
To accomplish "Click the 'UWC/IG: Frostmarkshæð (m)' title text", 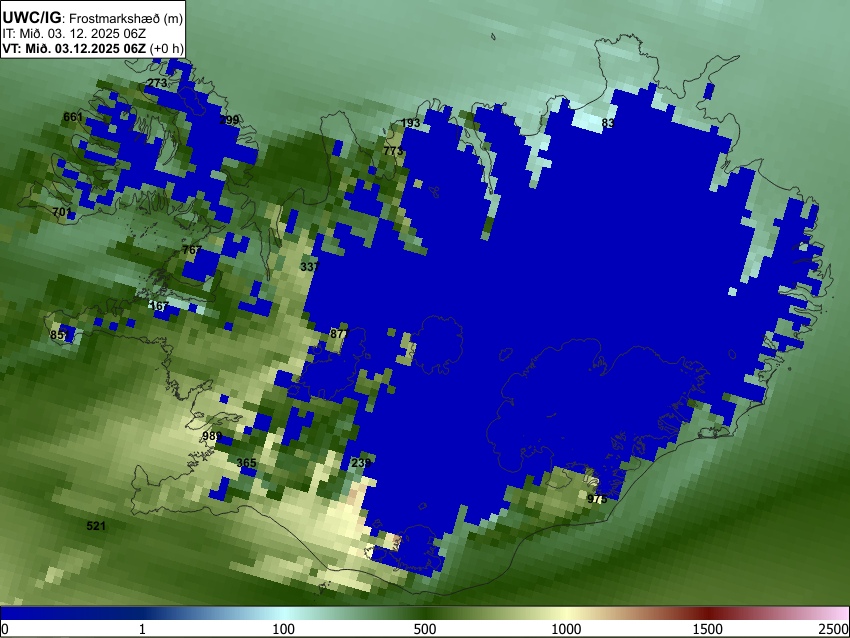I will tap(93, 18).
